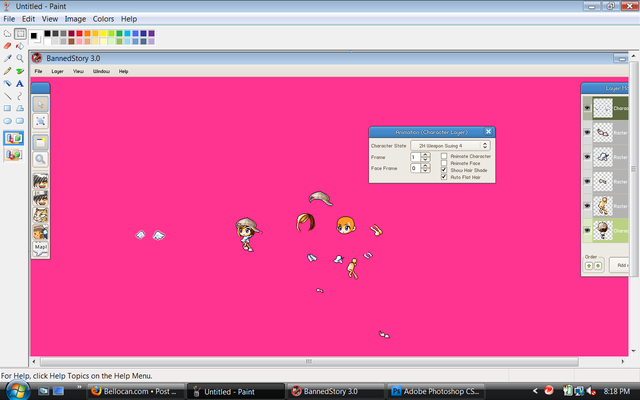This screenshot has width=640, height=400.
Task: Pick the purple color swatch in palette
Action: (151, 33)
